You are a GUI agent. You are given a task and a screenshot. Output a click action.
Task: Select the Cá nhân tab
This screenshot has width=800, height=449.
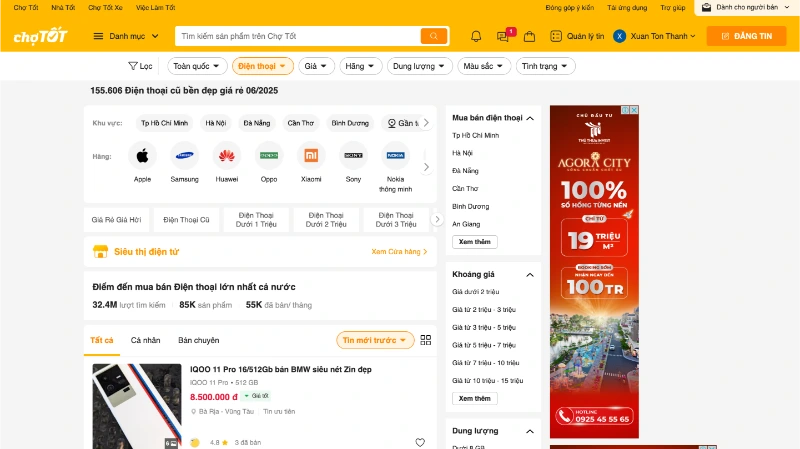(x=145, y=340)
